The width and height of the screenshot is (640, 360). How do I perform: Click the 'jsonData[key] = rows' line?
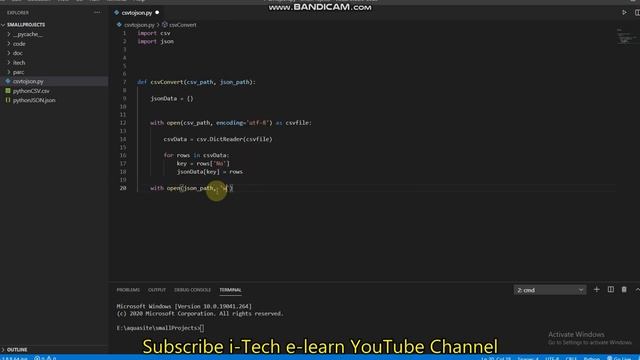coord(209,172)
